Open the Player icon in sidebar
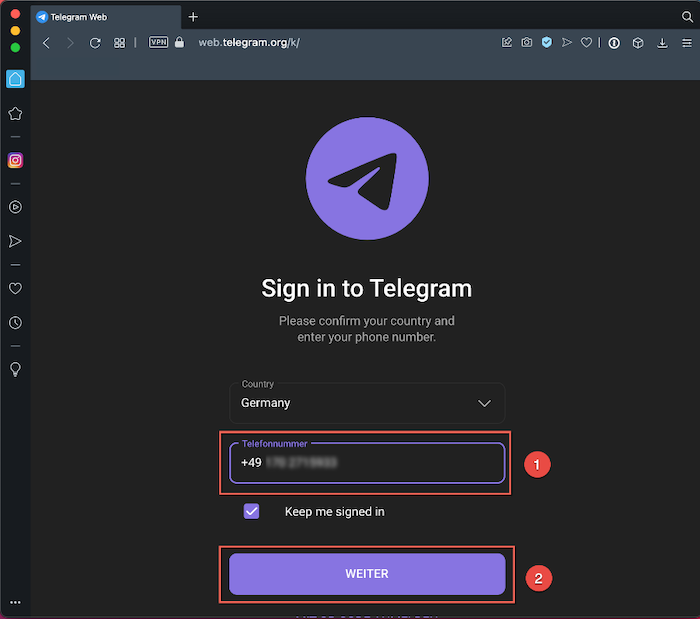700x619 pixels. (15, 207)
